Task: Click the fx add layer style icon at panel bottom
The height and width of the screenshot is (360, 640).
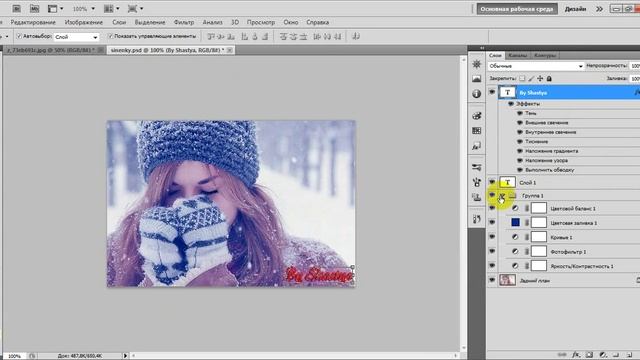Action: (x=576, y=355)
